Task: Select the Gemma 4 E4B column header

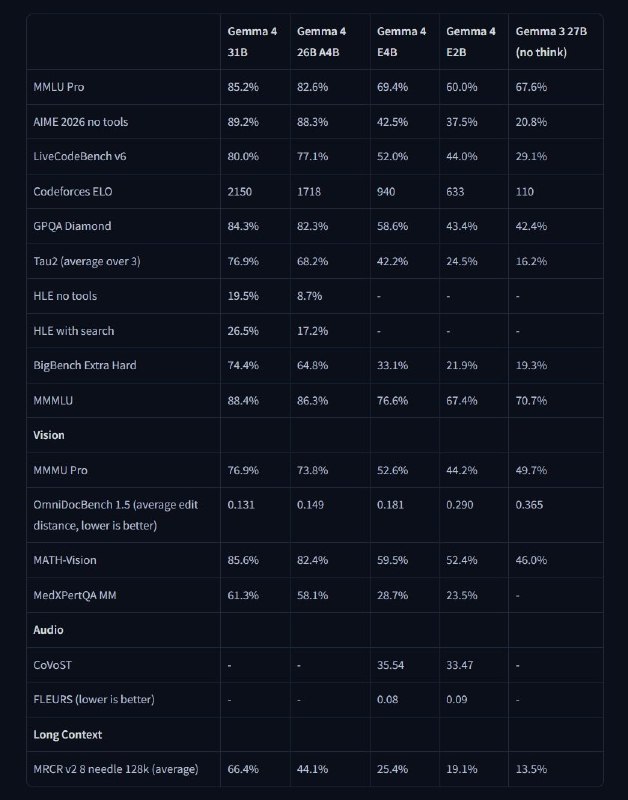Action: pos(394,40)
